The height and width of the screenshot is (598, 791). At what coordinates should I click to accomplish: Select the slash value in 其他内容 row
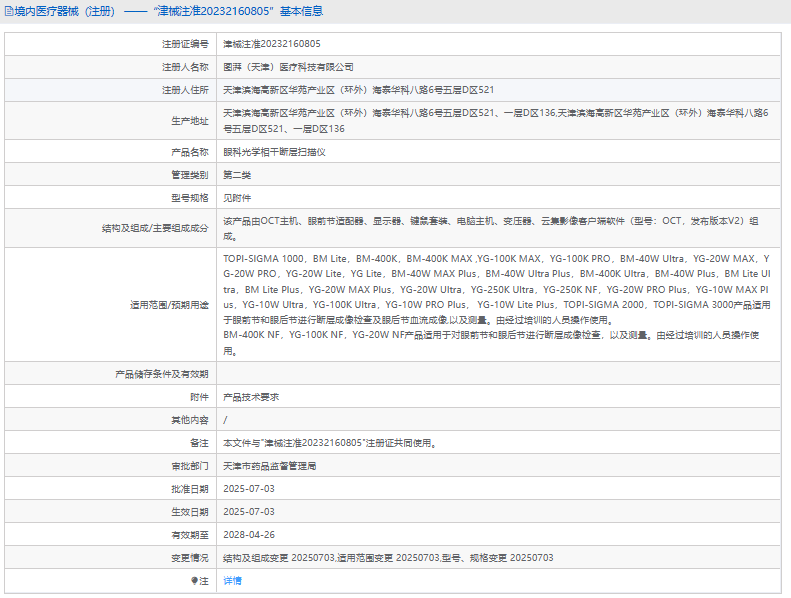coord(225,420)
